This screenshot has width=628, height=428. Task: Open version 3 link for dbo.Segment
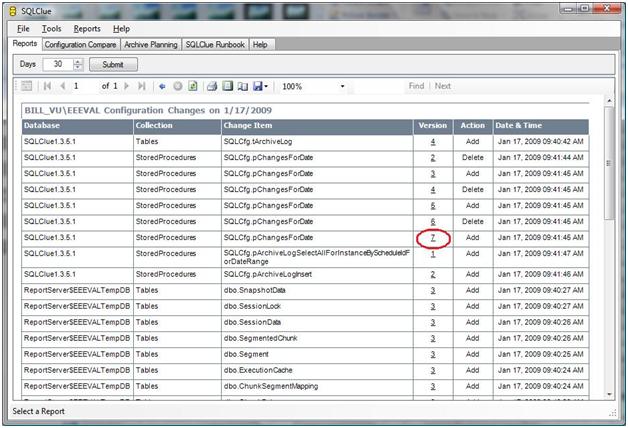pos(433,355)
